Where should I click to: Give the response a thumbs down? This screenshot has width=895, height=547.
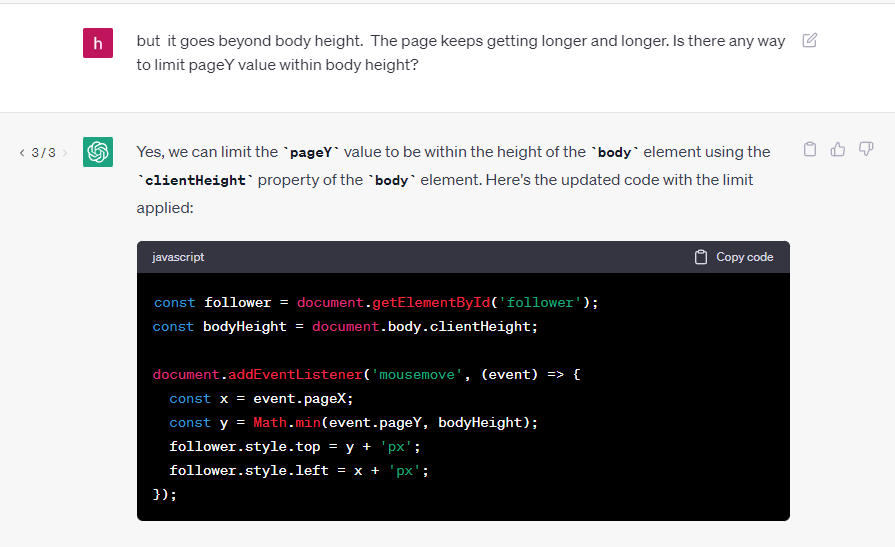[x=866, y=150]
